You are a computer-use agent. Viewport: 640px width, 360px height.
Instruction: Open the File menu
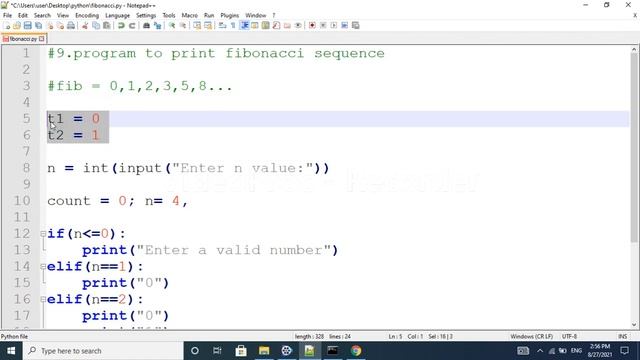click(7, 15)
